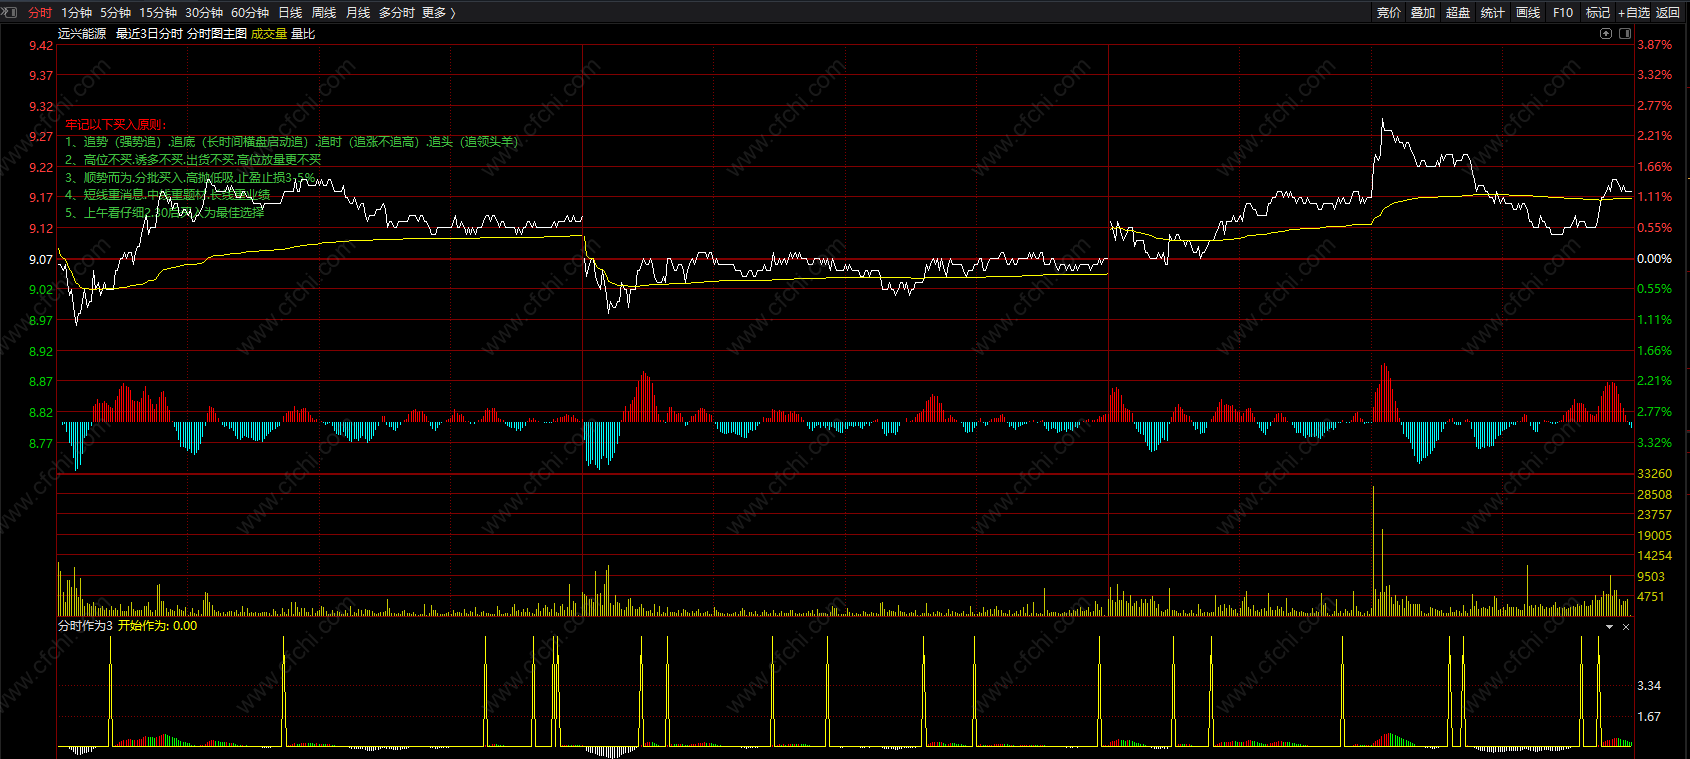1690x759 pixels.
Task: Click the 返回 back button
Action: click(1668, 13)
